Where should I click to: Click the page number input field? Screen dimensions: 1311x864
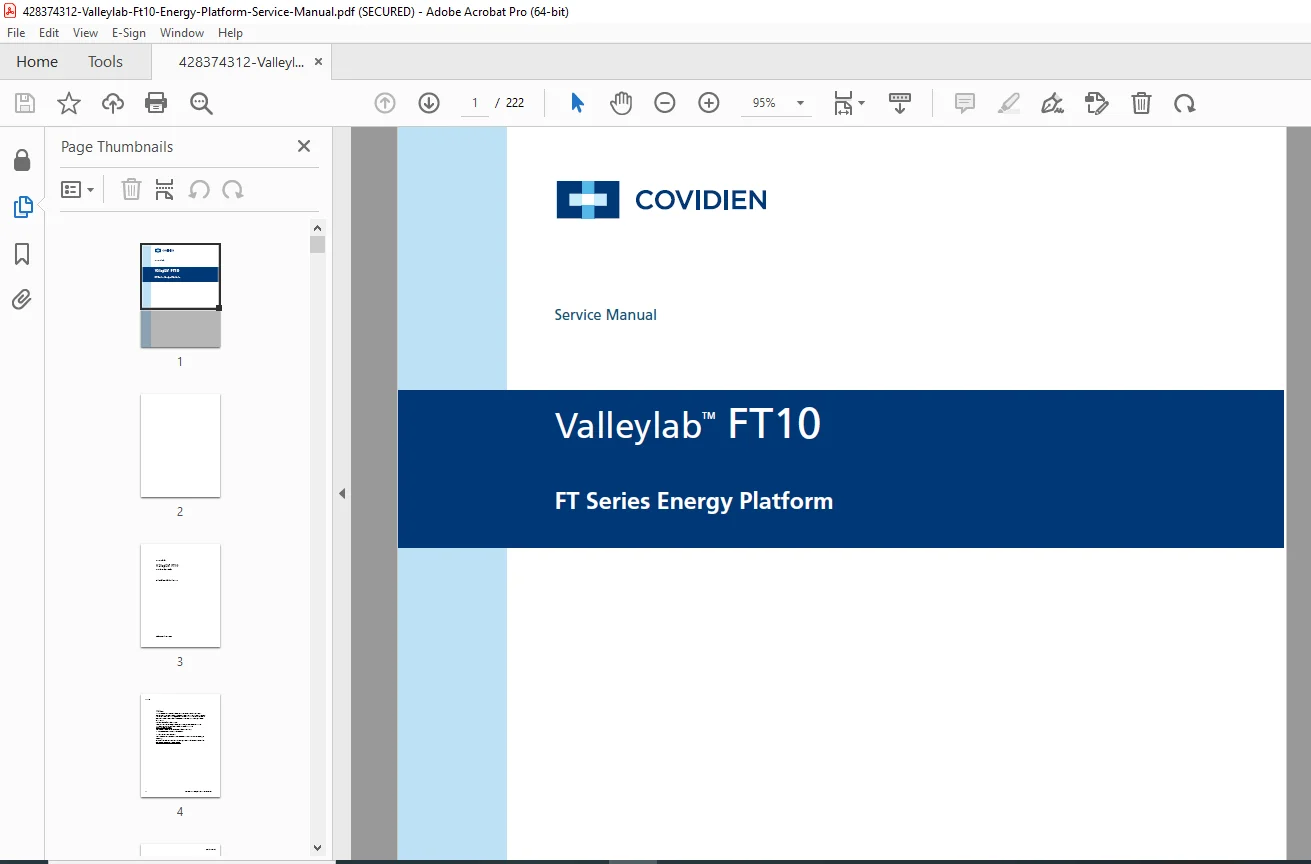(474, 103)
